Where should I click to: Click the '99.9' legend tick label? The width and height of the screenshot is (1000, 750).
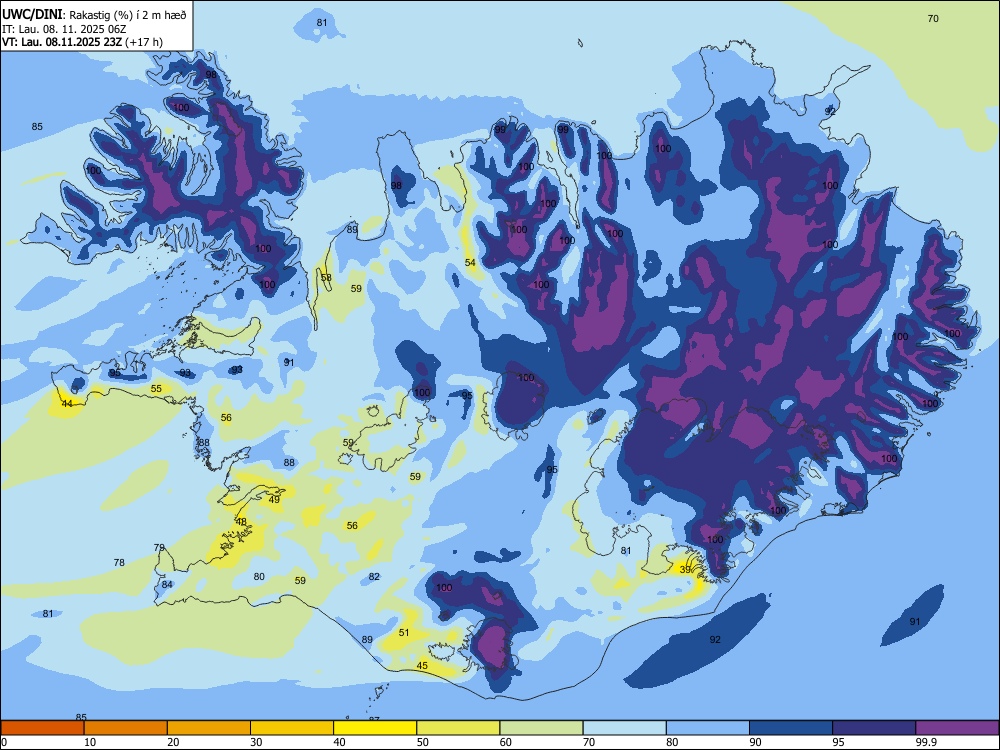click(x=927, y=742)
